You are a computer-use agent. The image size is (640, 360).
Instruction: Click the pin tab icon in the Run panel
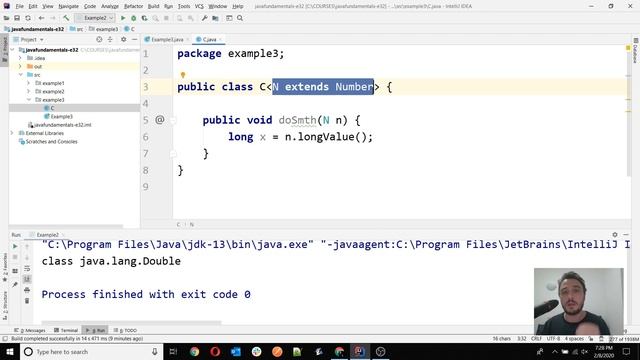click(x=15, y=284)
